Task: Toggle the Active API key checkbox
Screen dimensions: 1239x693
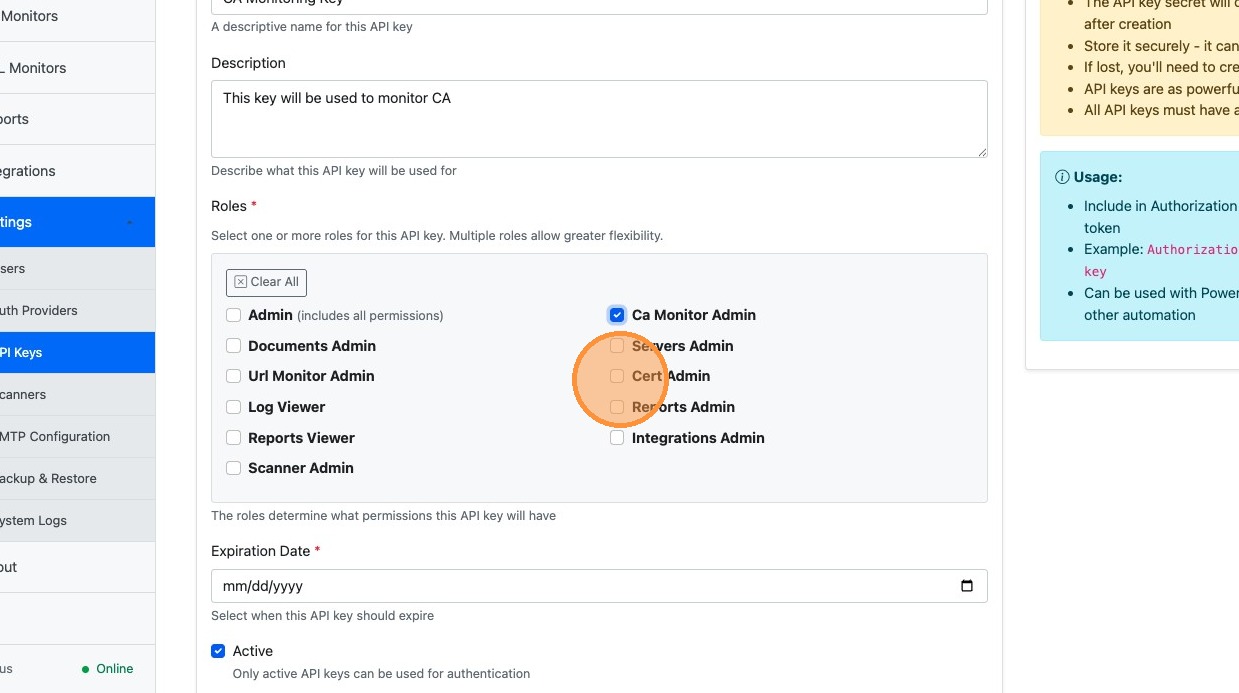Action: (x=218, y=651)
